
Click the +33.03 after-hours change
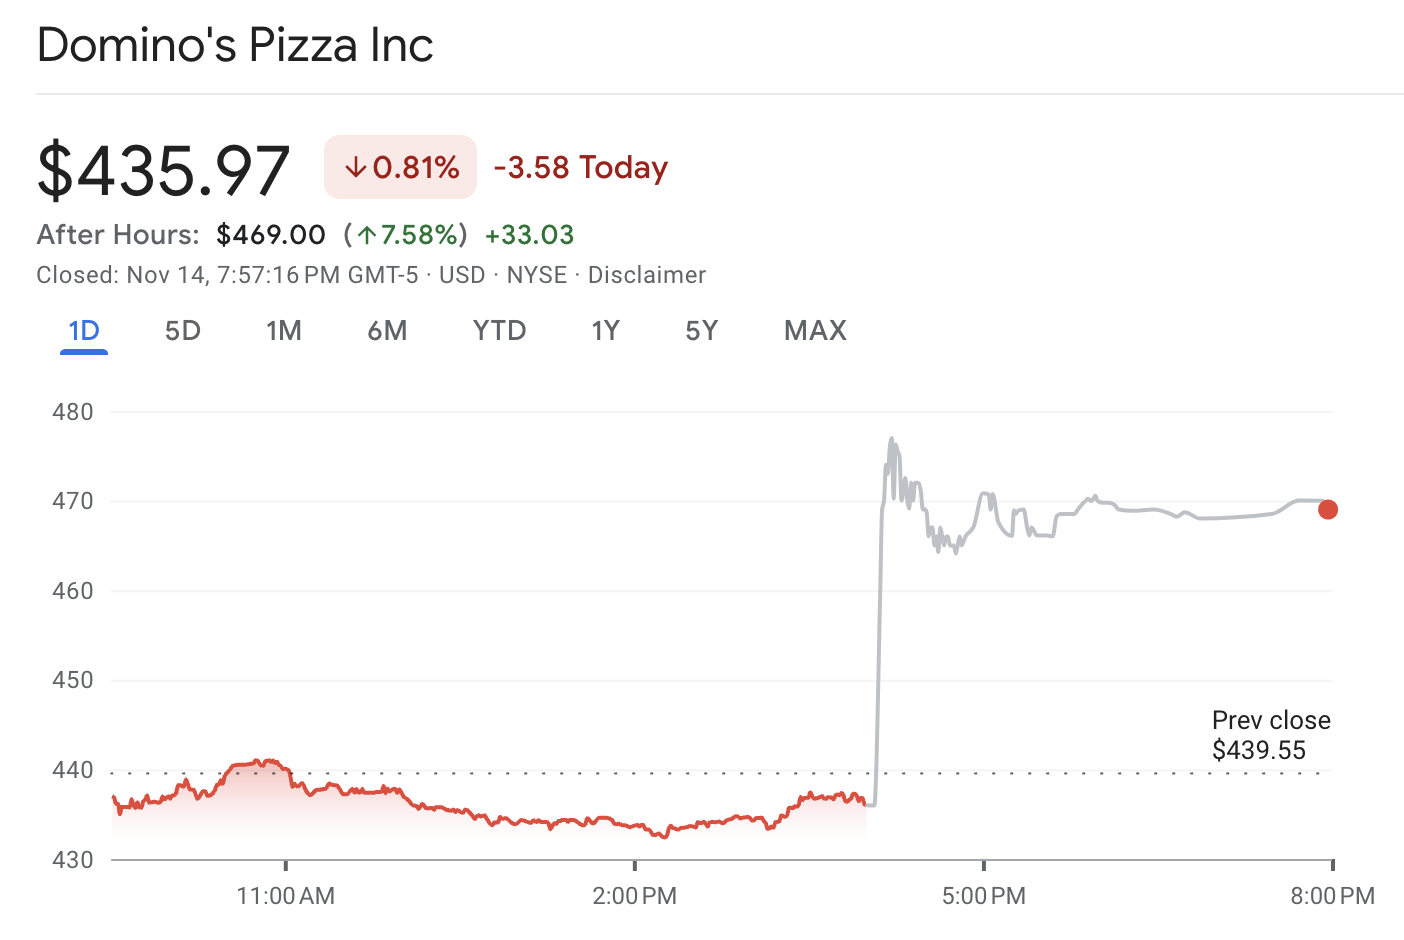click(x=529, y=235)
